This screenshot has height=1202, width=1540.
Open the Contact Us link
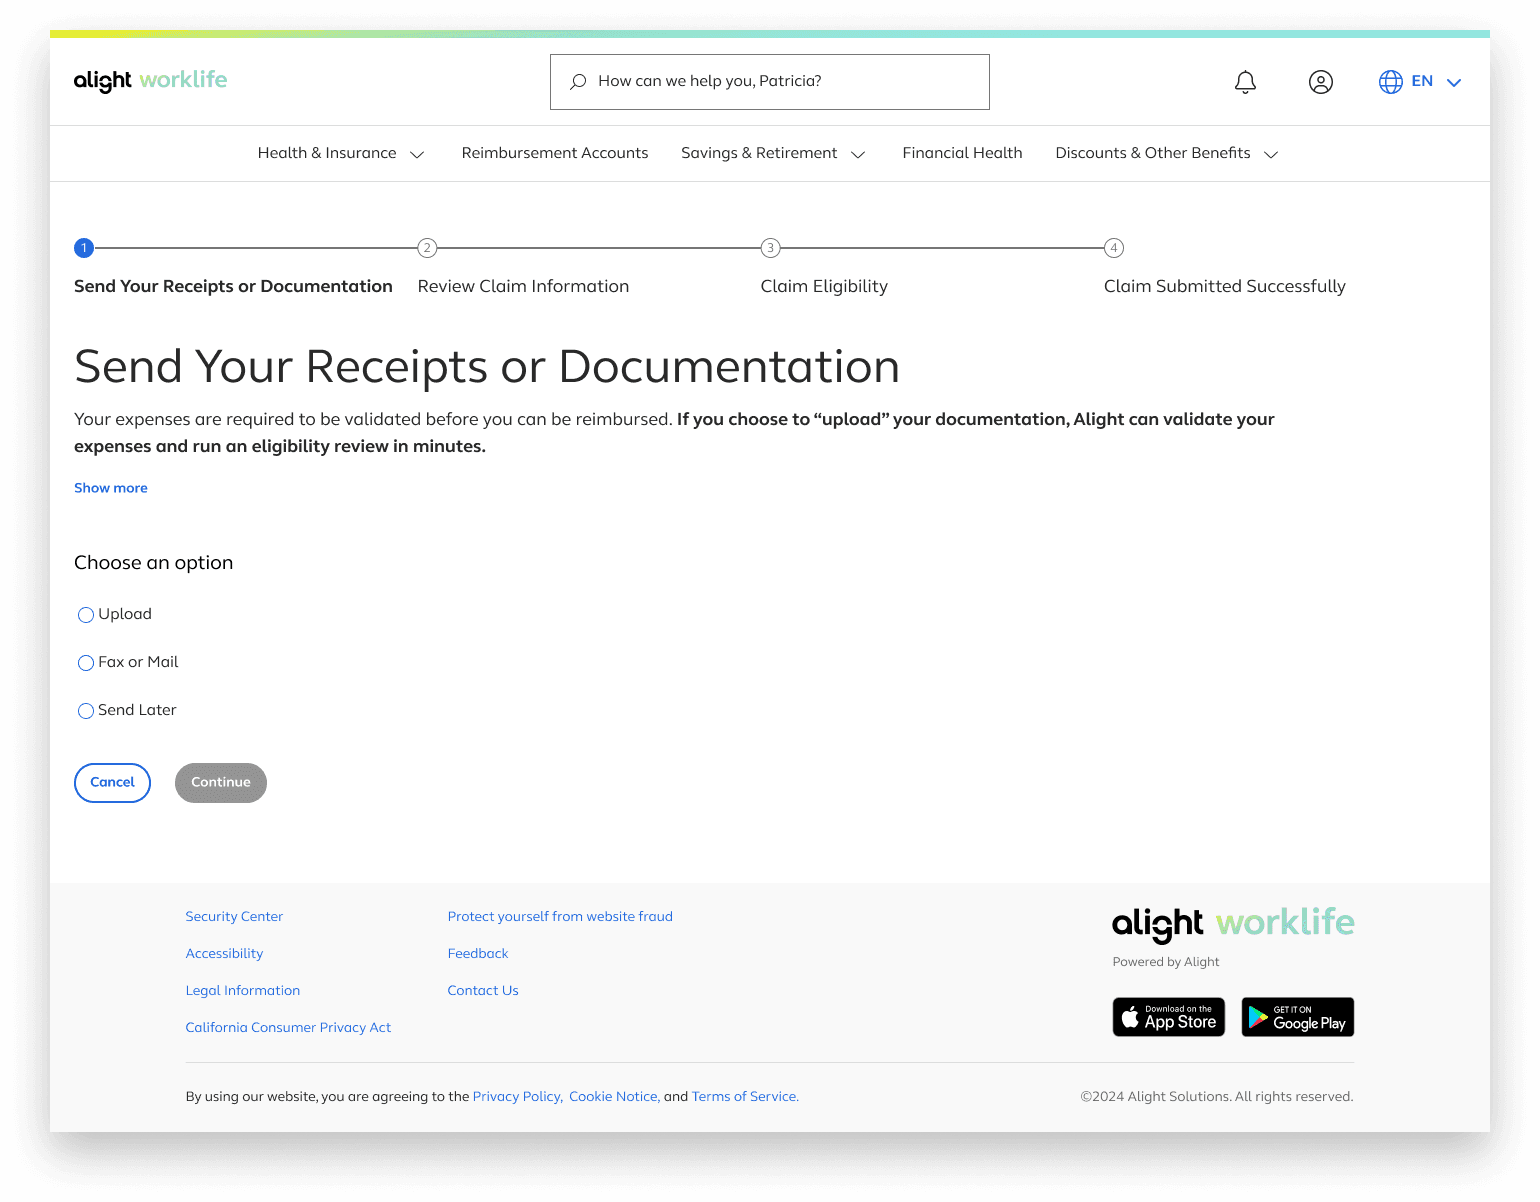click(x=483, y=990)
